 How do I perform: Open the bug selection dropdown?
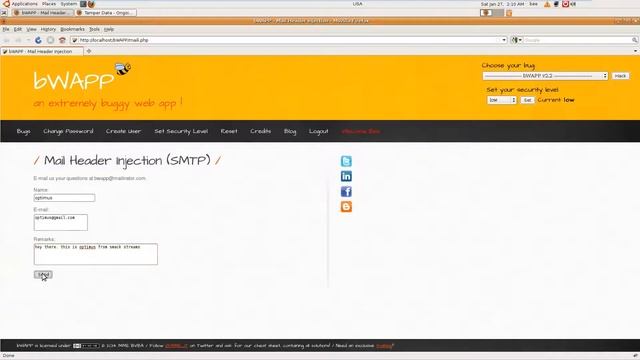pos(545,76)
